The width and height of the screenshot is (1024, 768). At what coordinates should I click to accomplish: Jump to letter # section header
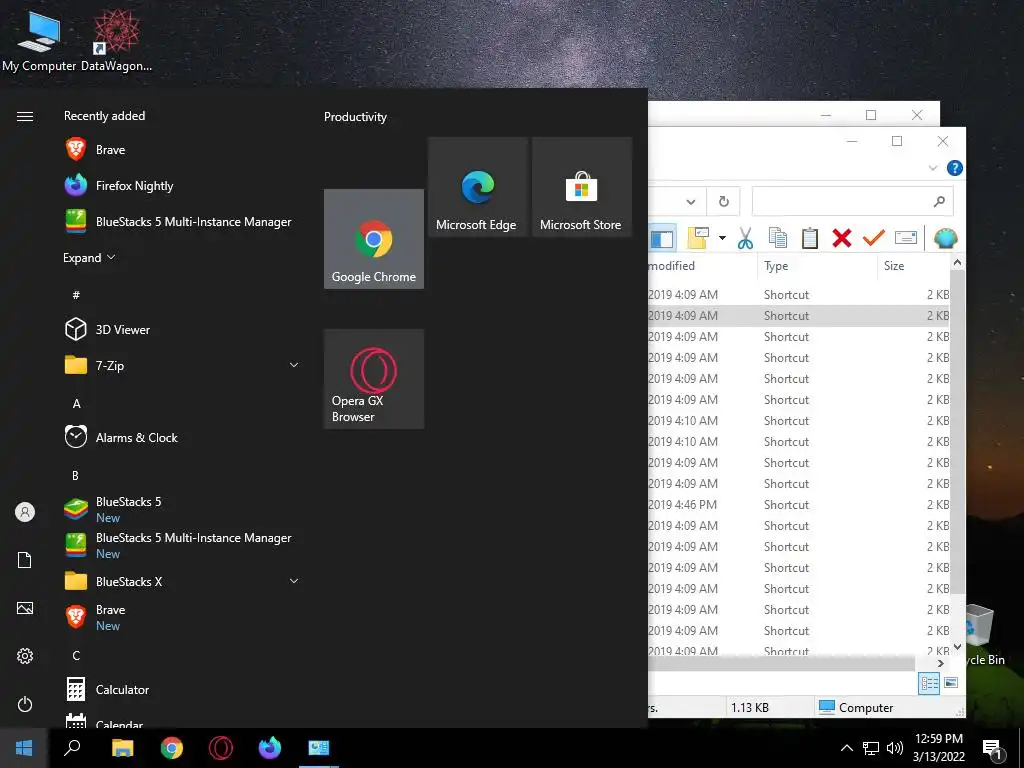pos(76,295)
